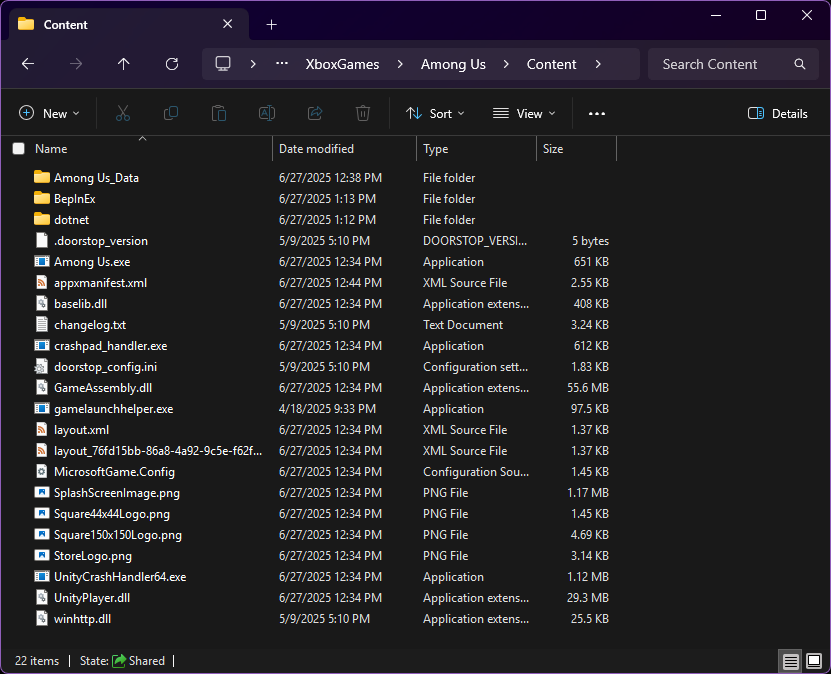The height and width of the screenshot is (674, 831).
Task: Open the See more options ellipsis
Action: click(597, 113)
